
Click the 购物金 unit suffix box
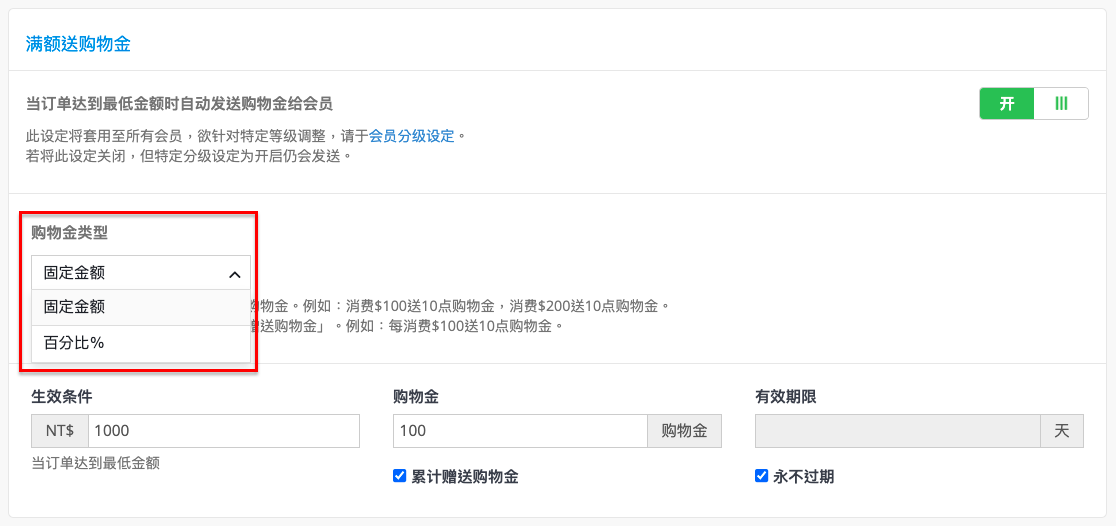[685, 431]
